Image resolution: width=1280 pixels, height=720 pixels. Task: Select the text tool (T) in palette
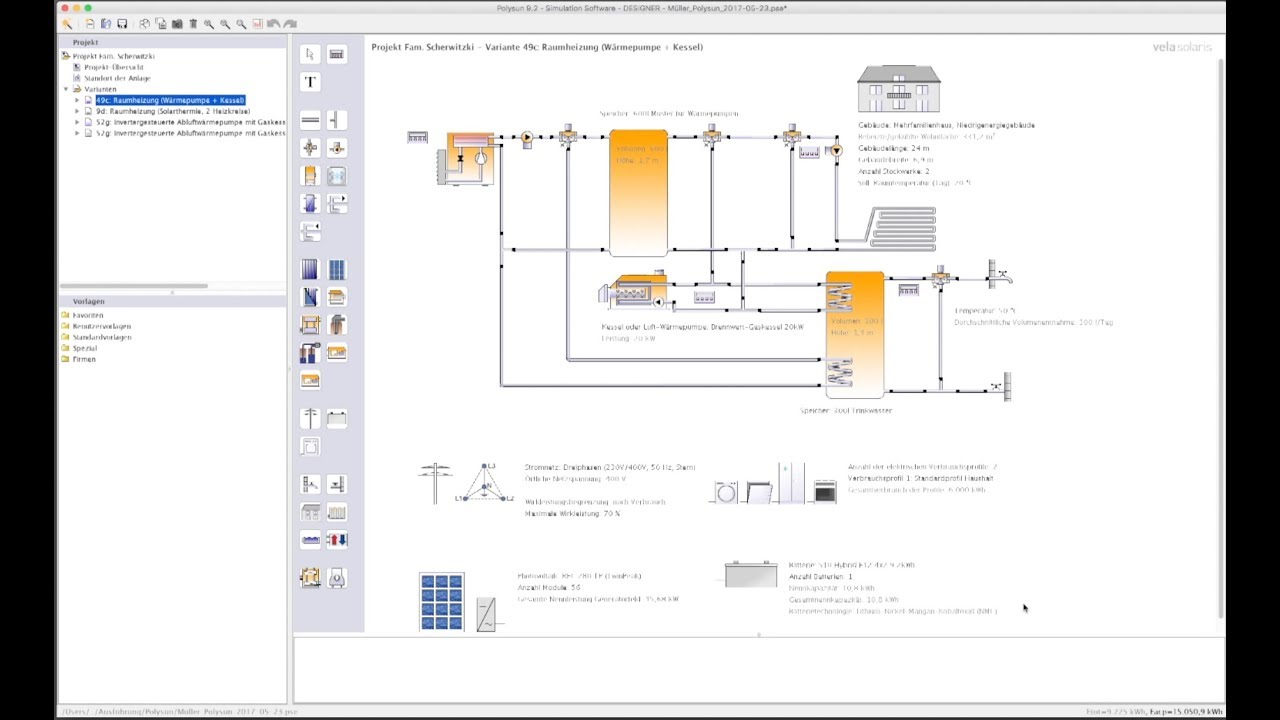(310, 82)
